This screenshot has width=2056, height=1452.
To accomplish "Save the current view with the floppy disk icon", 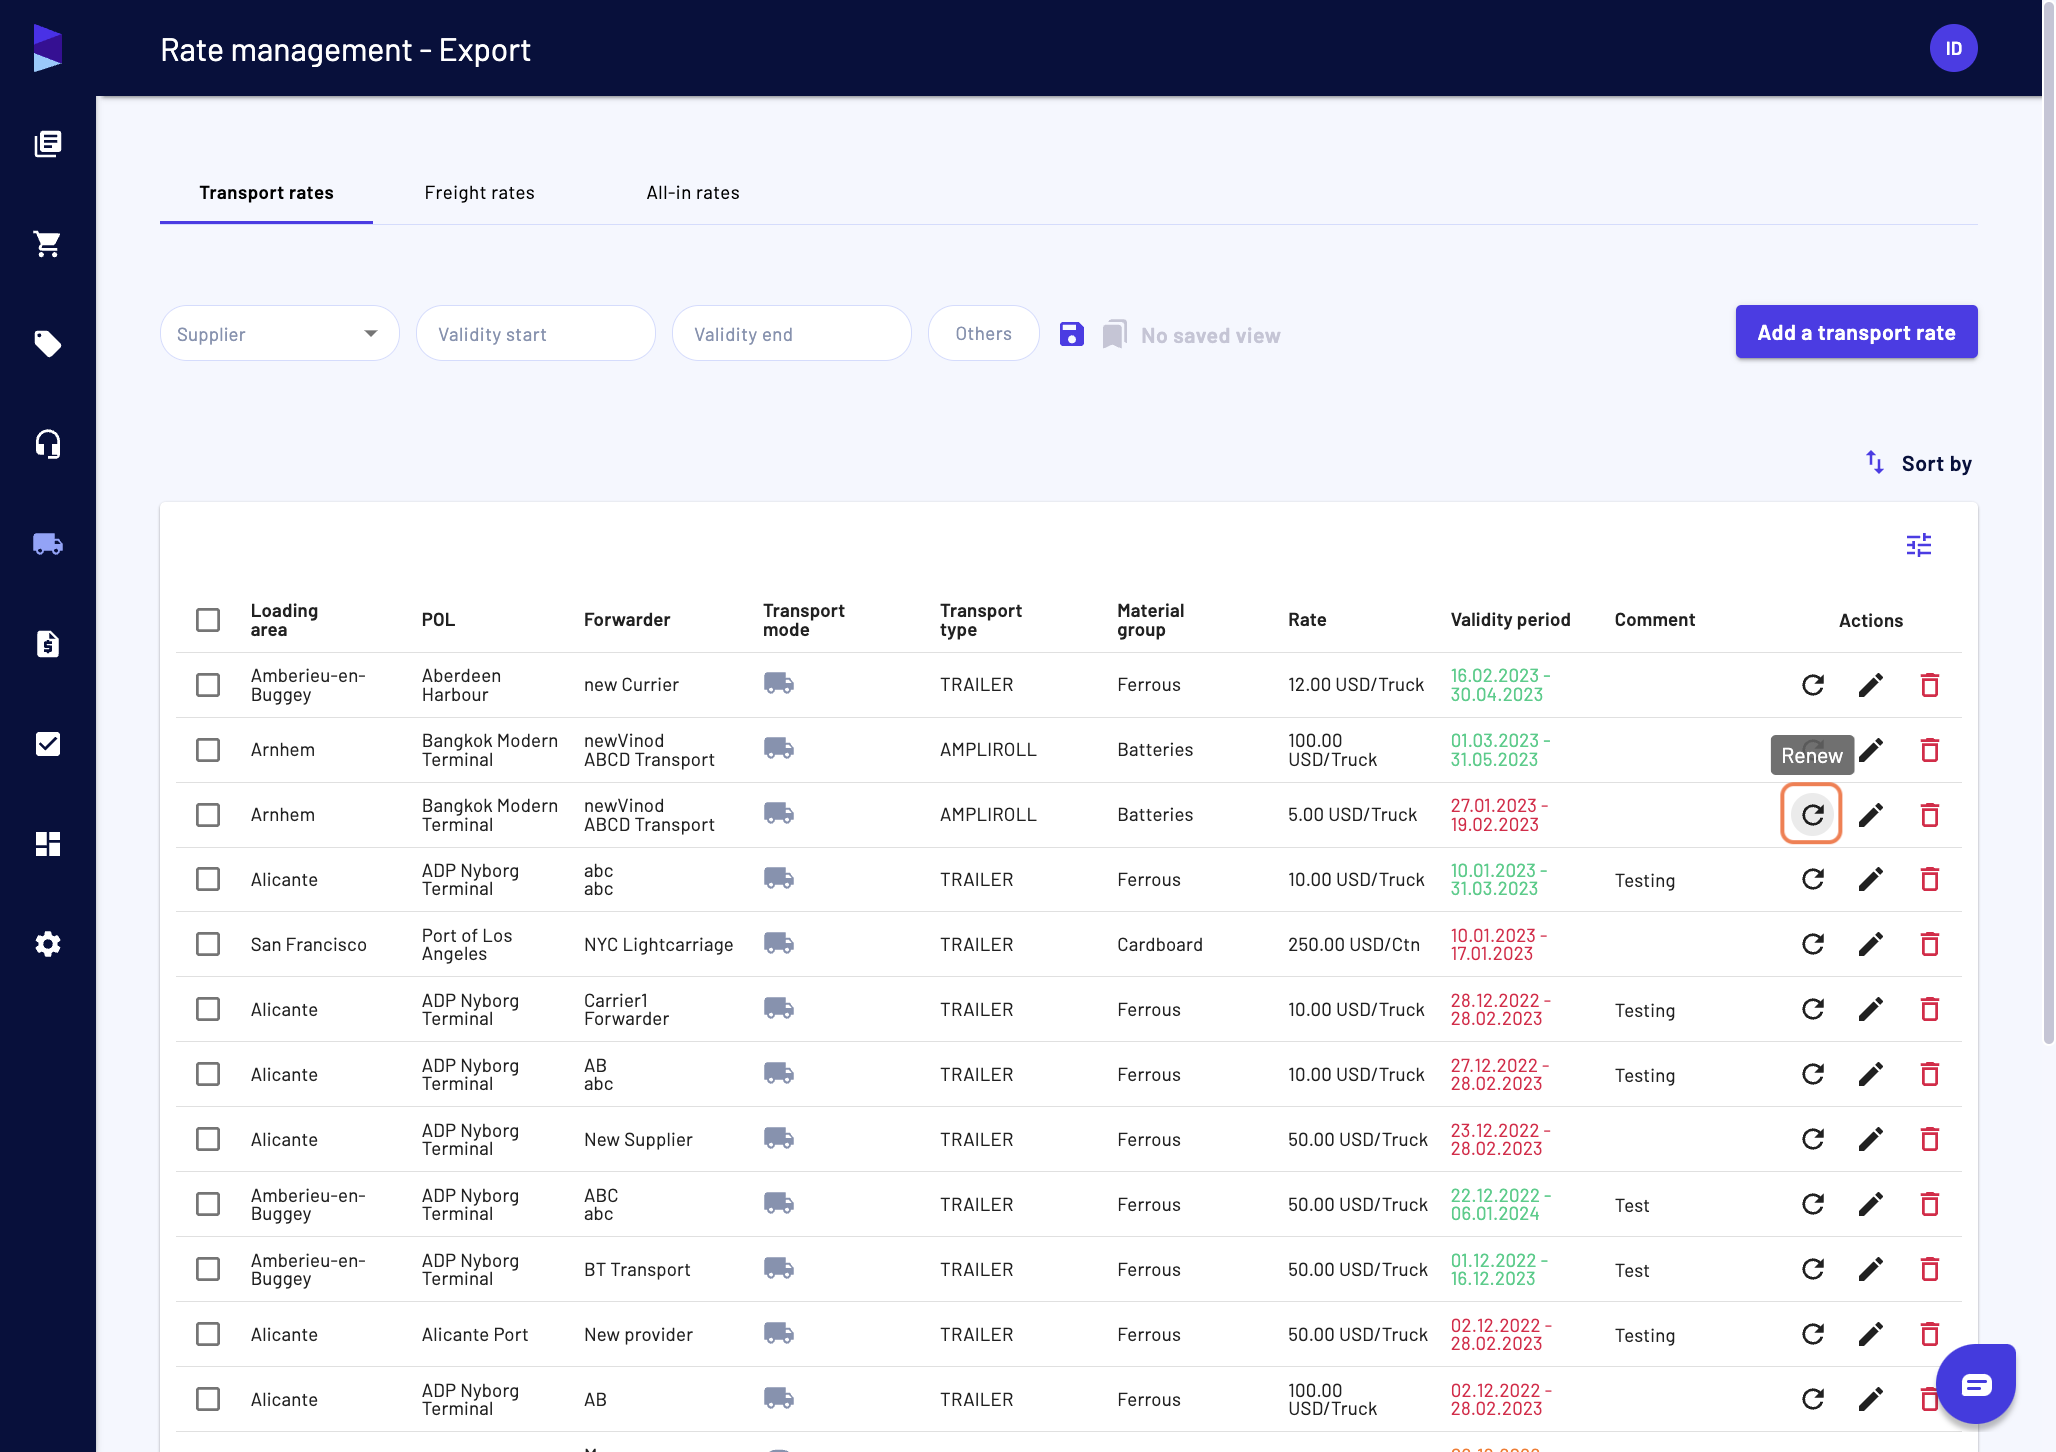I will click(1072, 334).
